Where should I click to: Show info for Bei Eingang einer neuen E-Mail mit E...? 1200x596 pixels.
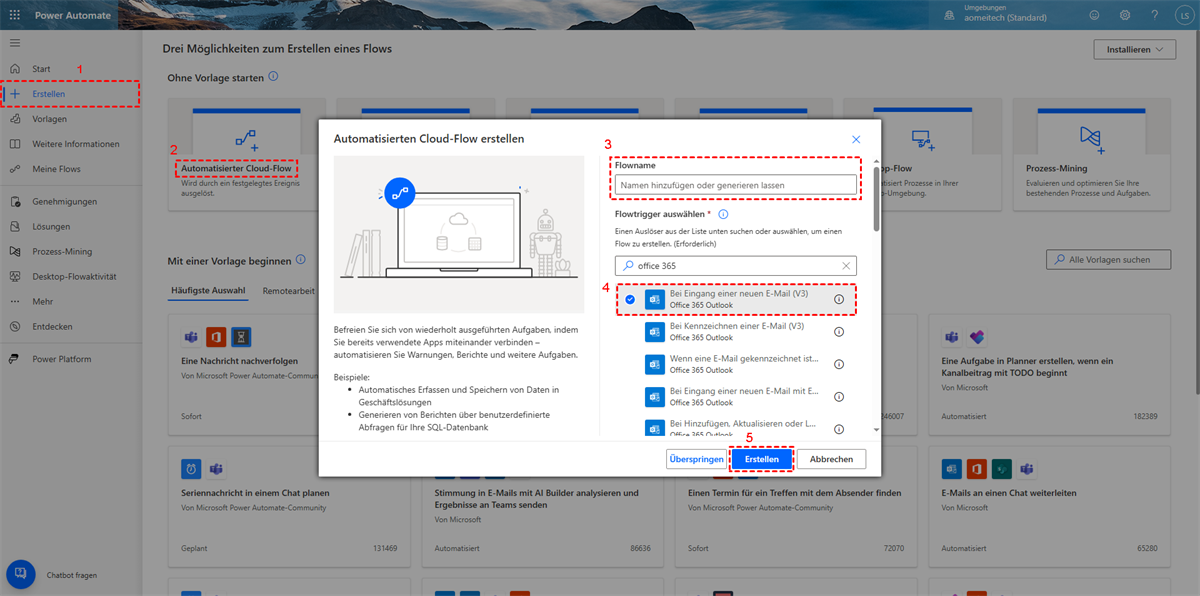[x=839, y=396]
